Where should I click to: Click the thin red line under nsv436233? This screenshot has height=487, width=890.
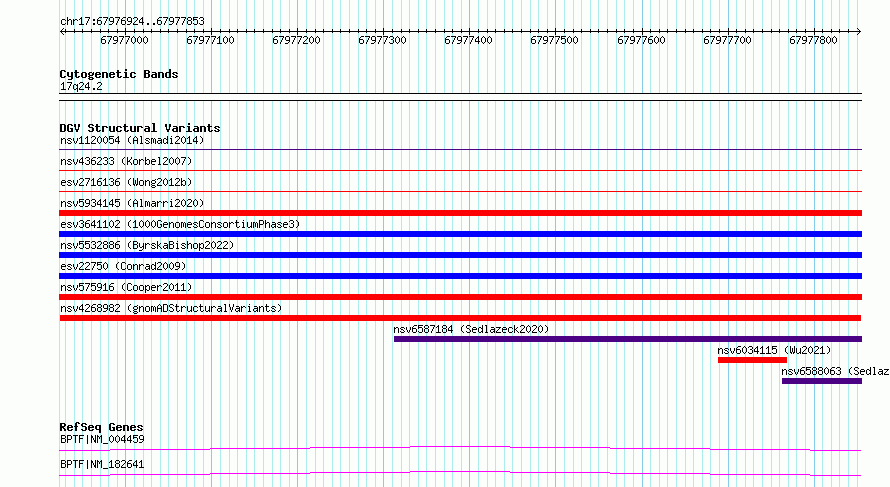(x=460, y=170)
